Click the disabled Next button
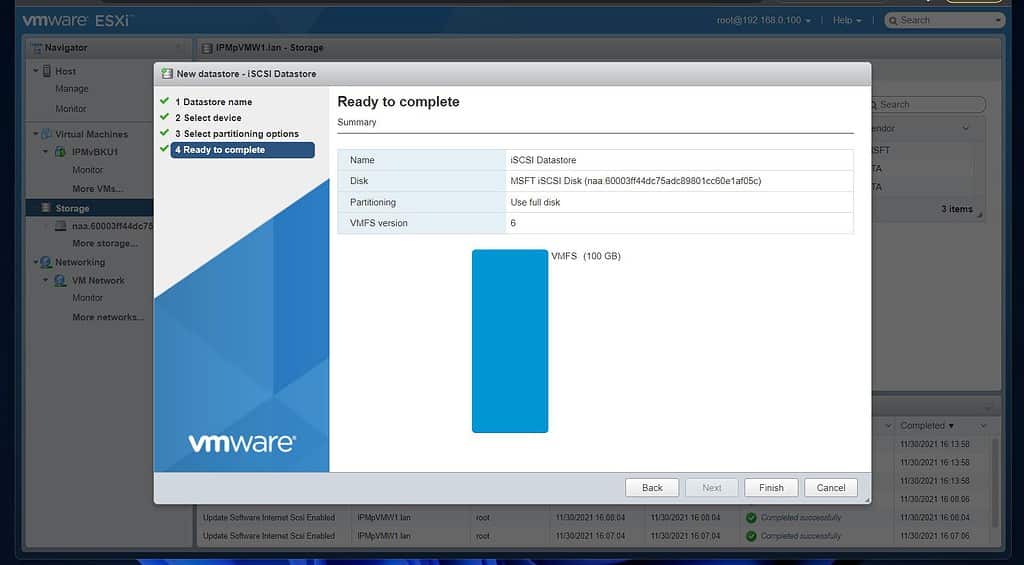 pos(712,487)
